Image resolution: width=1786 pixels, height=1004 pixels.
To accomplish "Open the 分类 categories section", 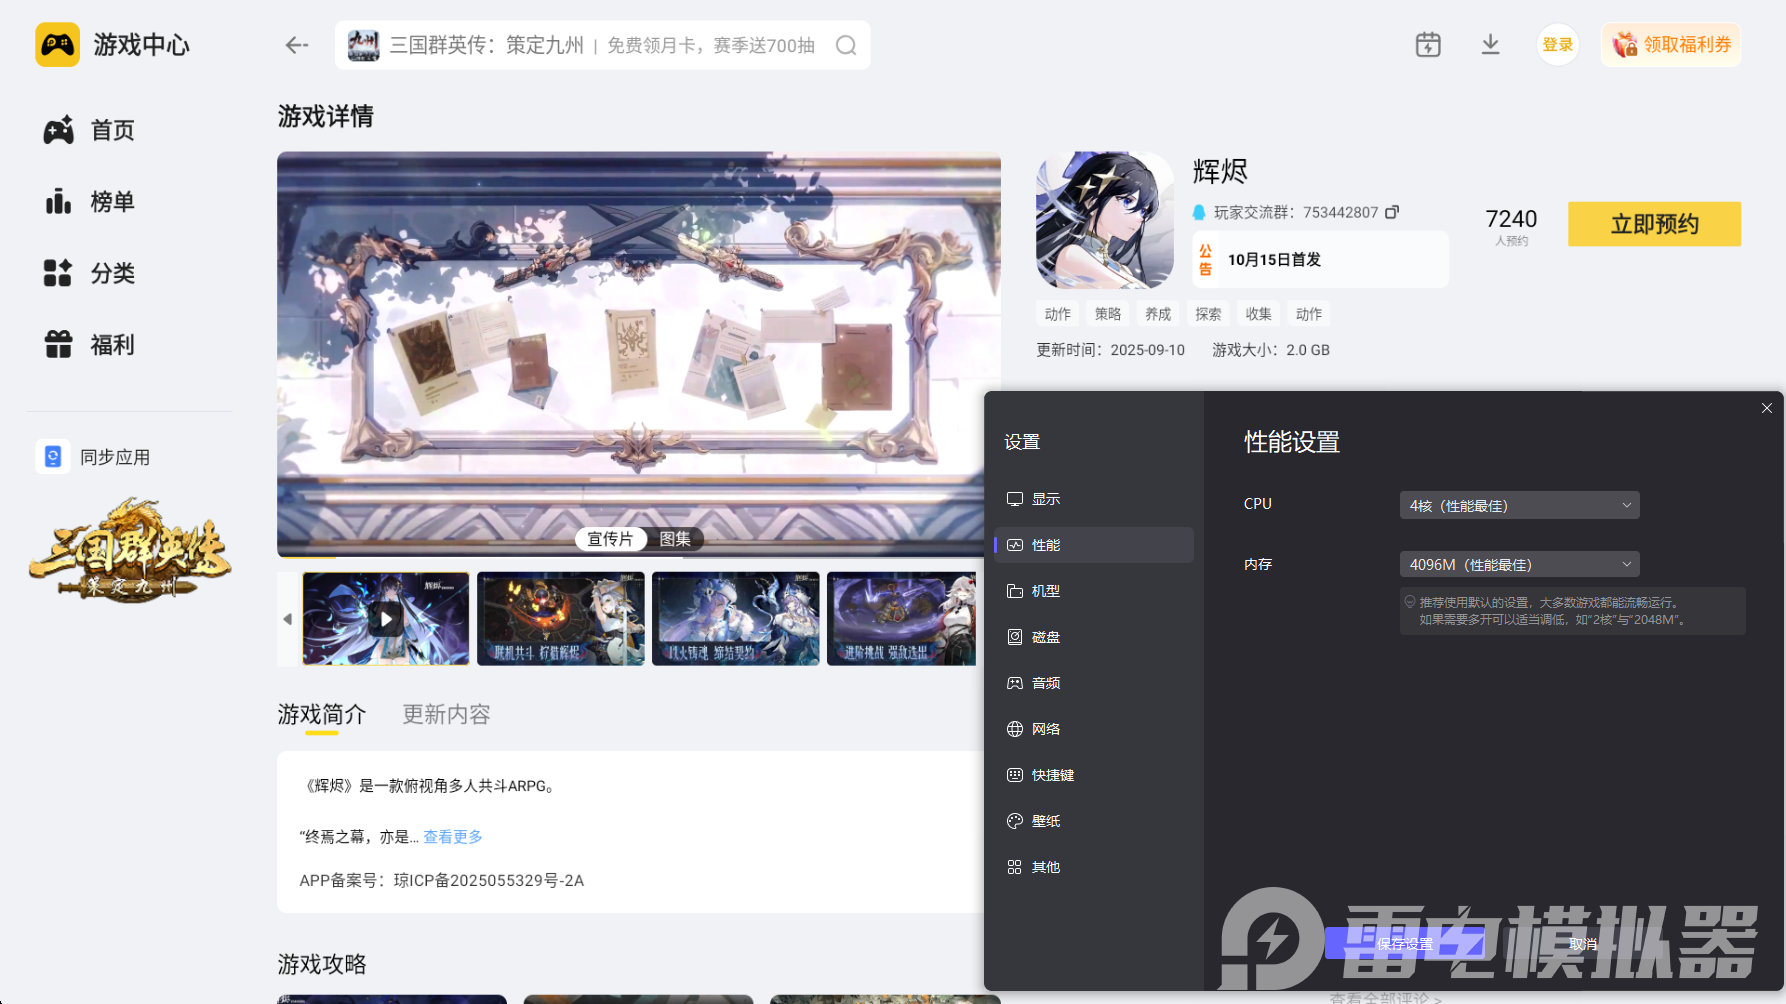I will point(111,273).
